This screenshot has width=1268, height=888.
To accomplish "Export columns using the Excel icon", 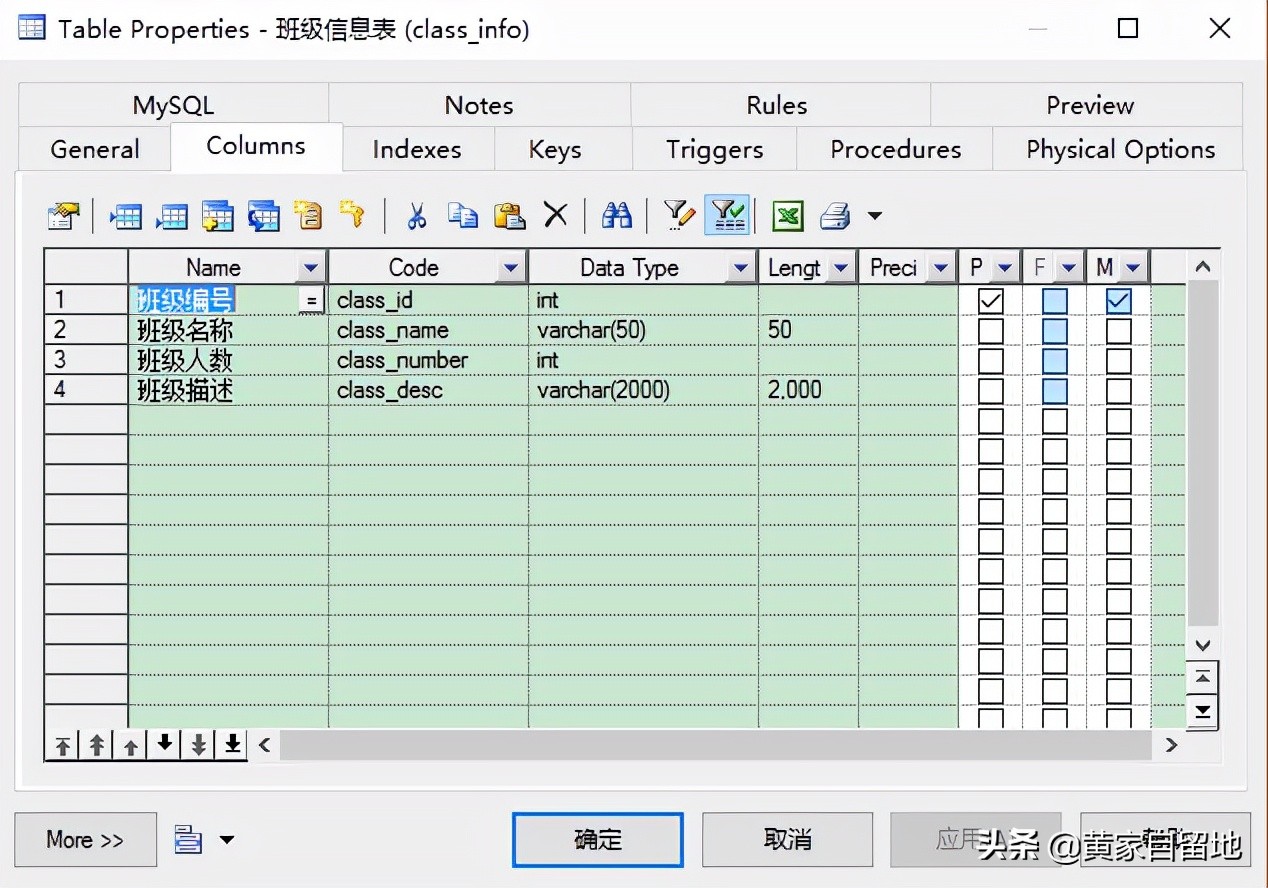I will [x=787, y=215].
